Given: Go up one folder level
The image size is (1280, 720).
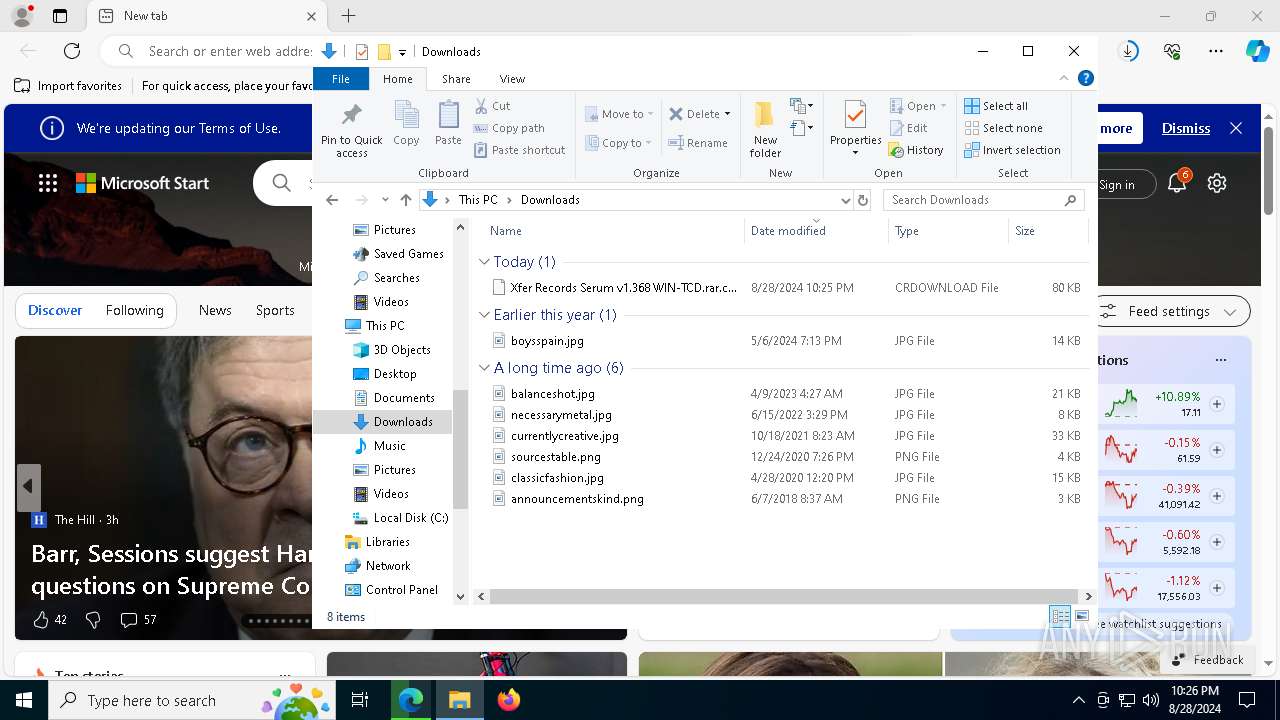Looking at the screenshot, I should click(x=405, y=200).
